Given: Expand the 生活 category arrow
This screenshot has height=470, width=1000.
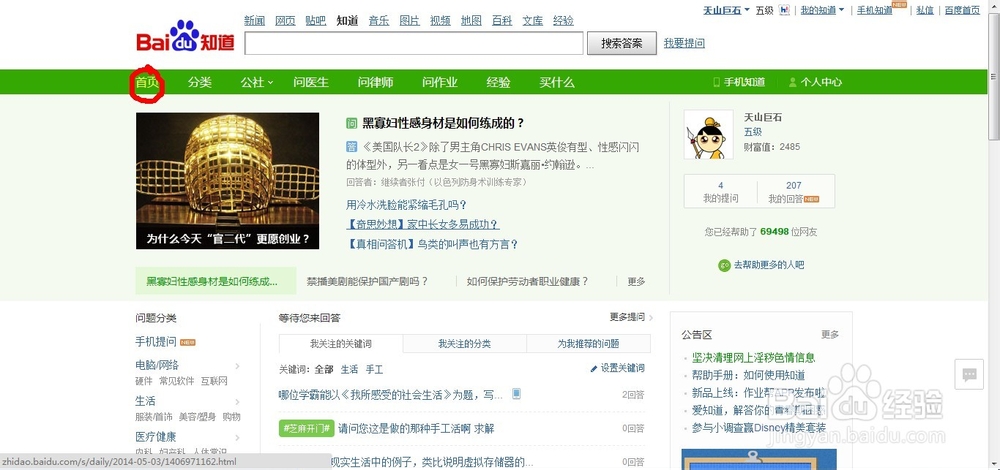Looking at the screenshot, I should tap(237, 402).
